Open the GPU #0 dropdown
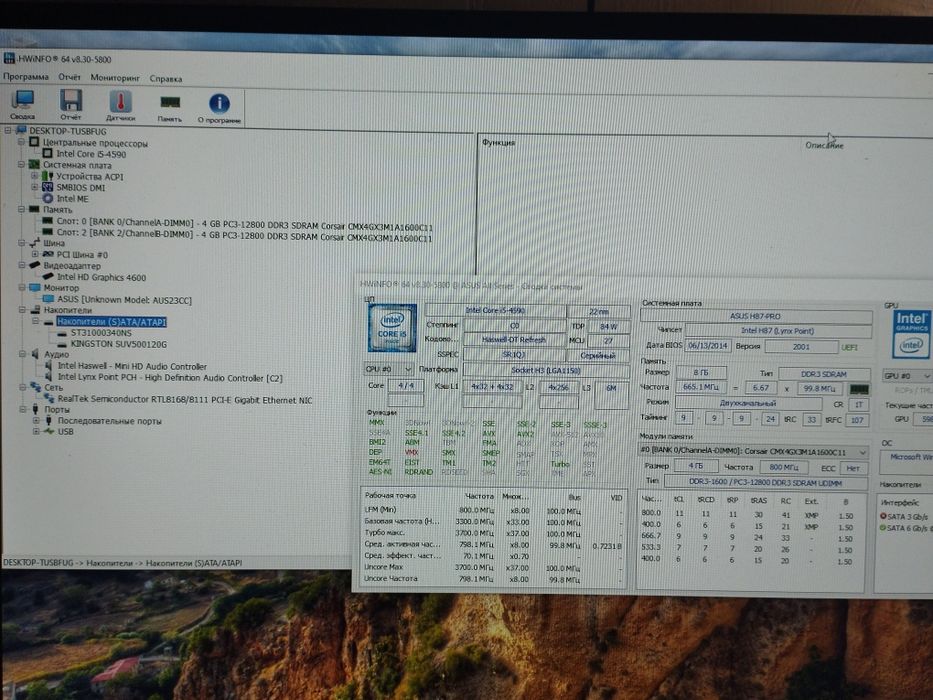 (x=907, y=376)
